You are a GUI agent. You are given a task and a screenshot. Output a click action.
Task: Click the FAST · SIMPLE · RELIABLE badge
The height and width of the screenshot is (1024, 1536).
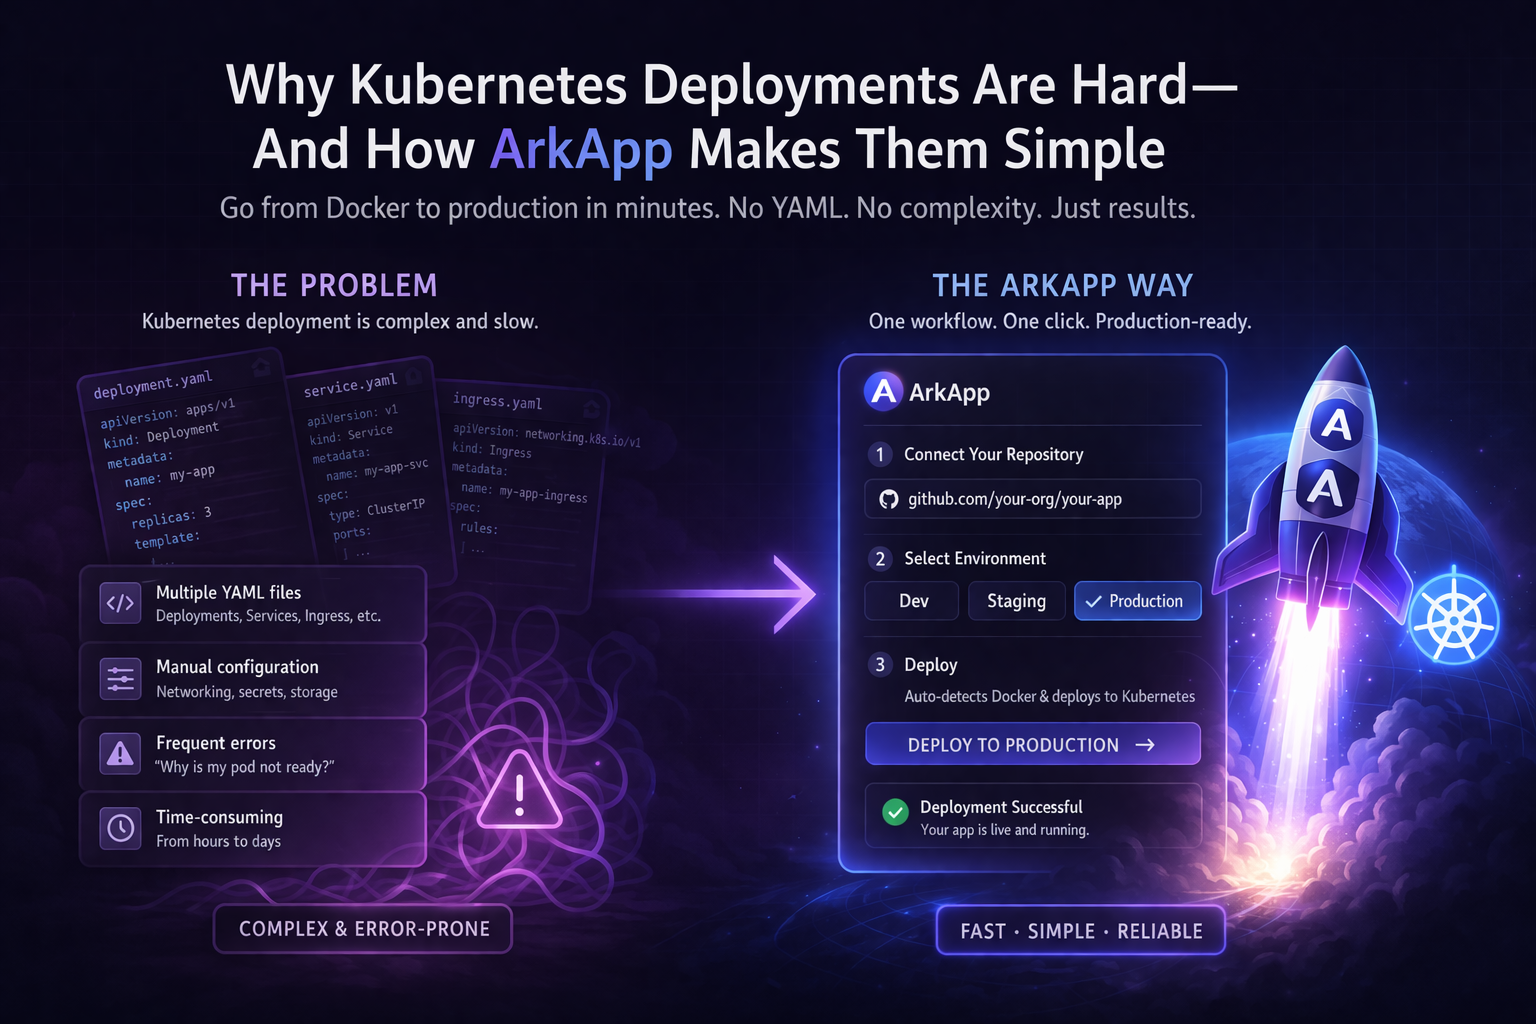click(x=1080, y=931)
